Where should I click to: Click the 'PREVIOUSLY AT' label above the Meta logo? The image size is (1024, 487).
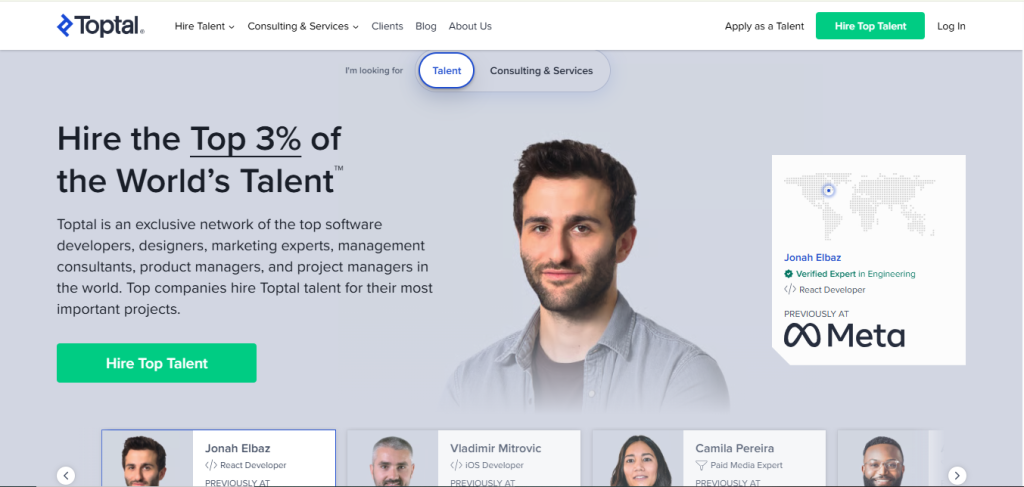816,314
